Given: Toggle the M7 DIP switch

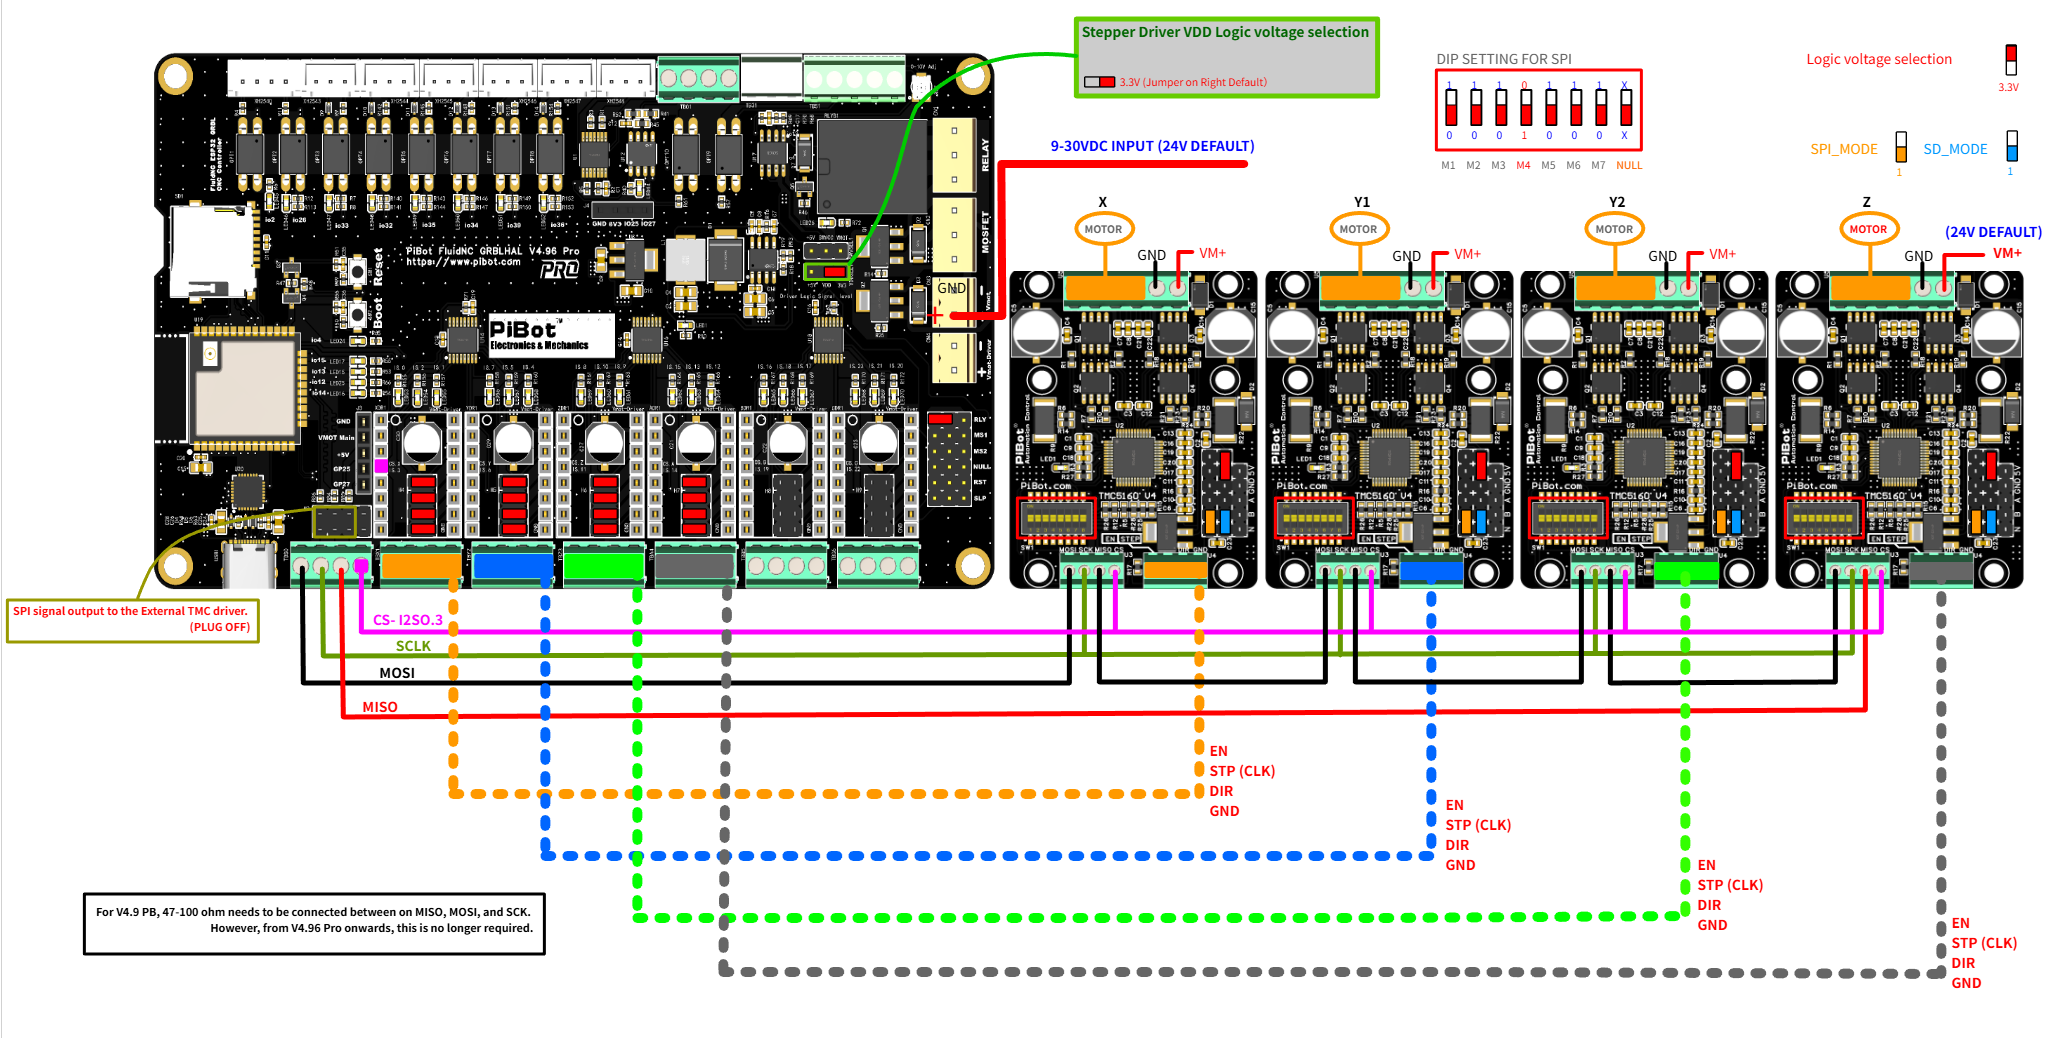Looking at the screenshot, I should point(1600,107).
